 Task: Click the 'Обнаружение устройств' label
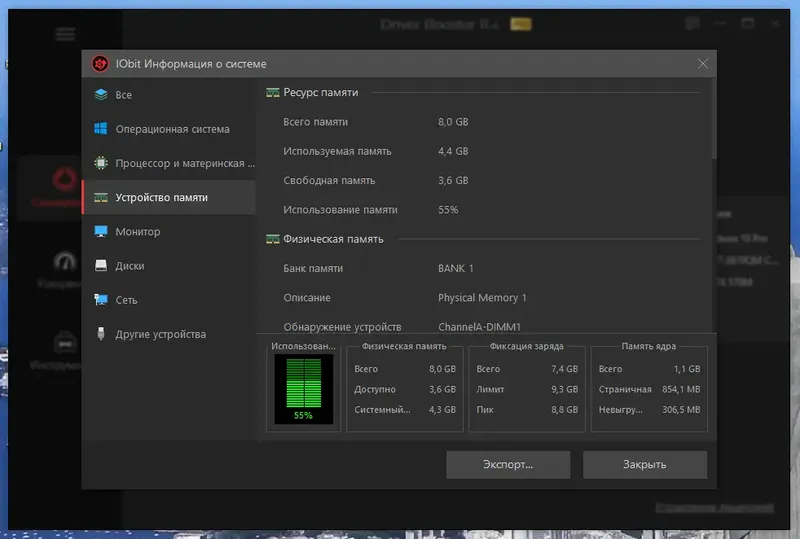click(342, 327)
